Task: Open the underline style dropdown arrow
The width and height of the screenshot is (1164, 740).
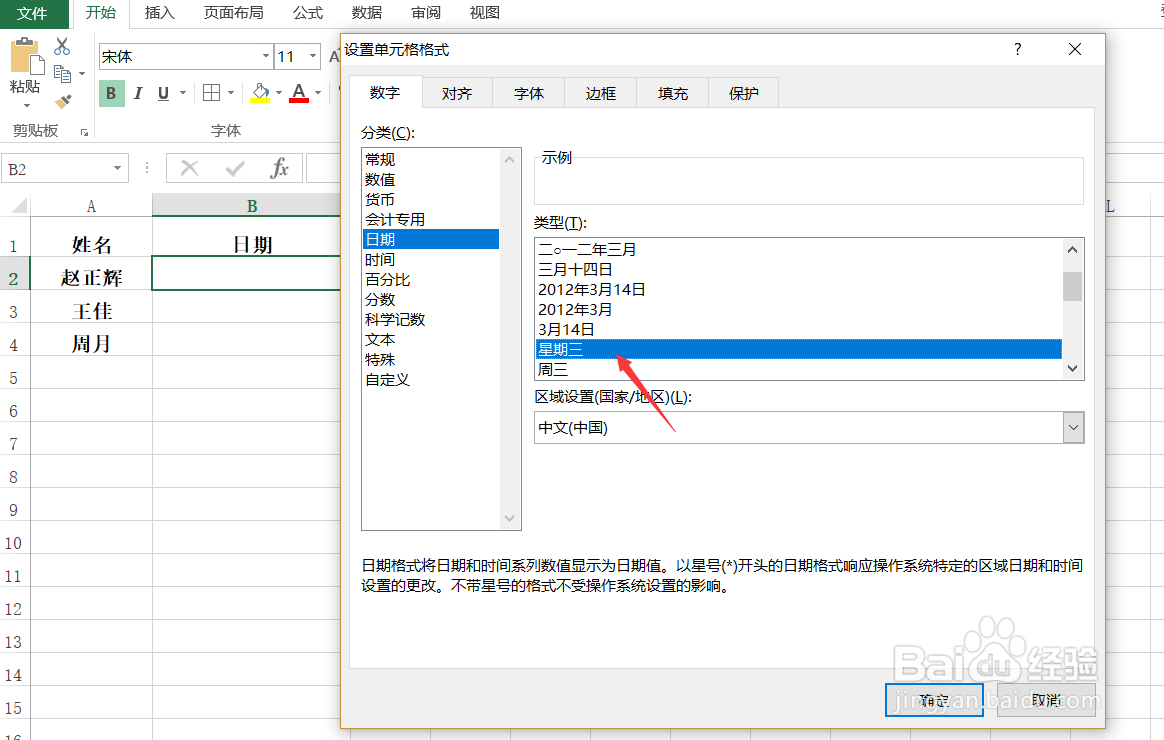Action: (183, 93)
